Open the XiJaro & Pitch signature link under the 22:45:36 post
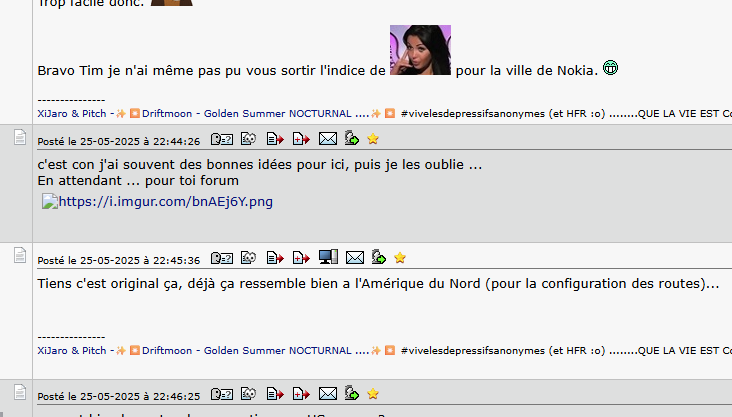Viewport: 732px width, 417px height. coord(72,351)
